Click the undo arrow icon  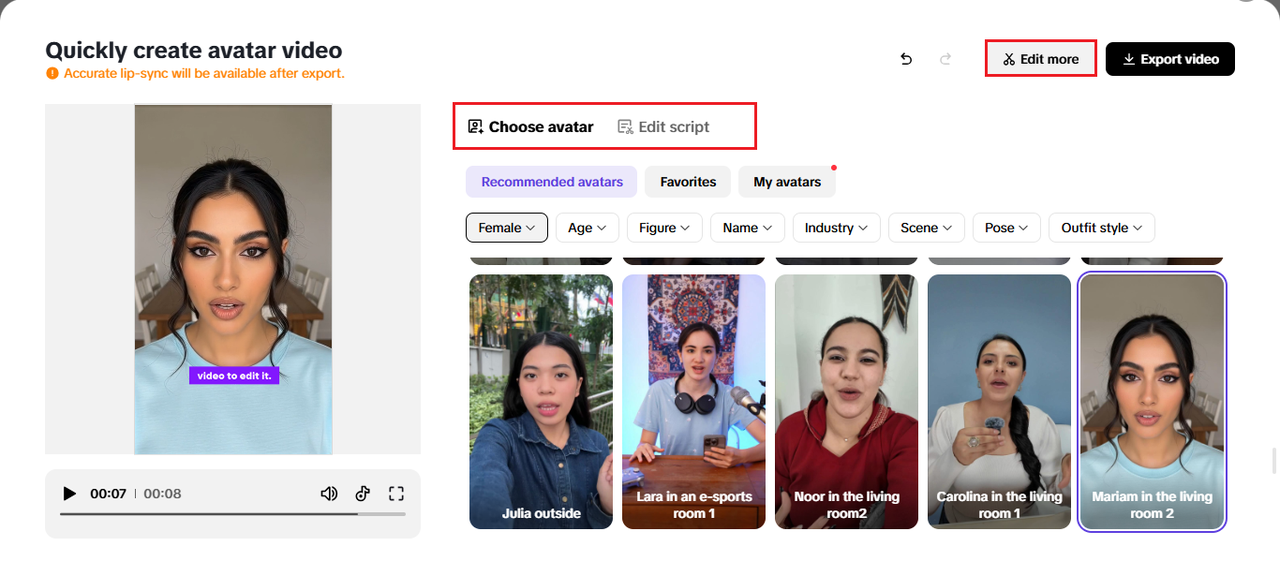[906, 59]
